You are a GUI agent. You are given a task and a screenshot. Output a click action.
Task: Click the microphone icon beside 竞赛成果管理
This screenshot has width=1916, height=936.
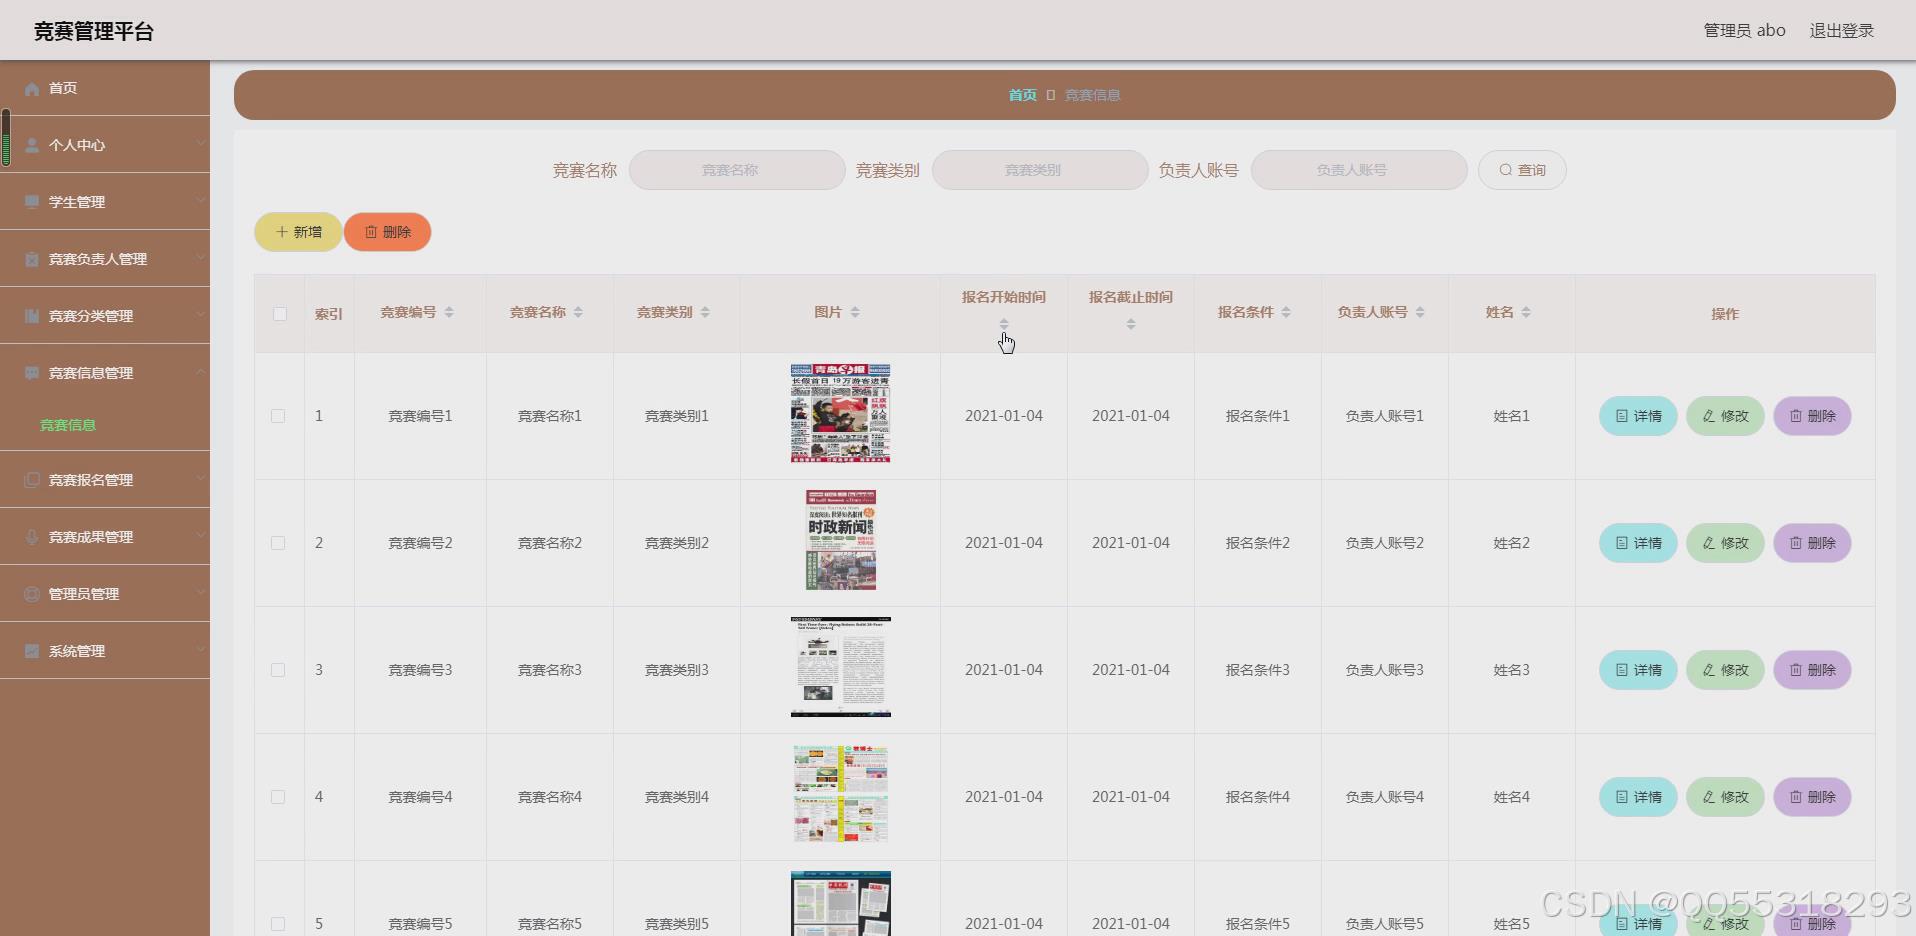coord(32,538)
